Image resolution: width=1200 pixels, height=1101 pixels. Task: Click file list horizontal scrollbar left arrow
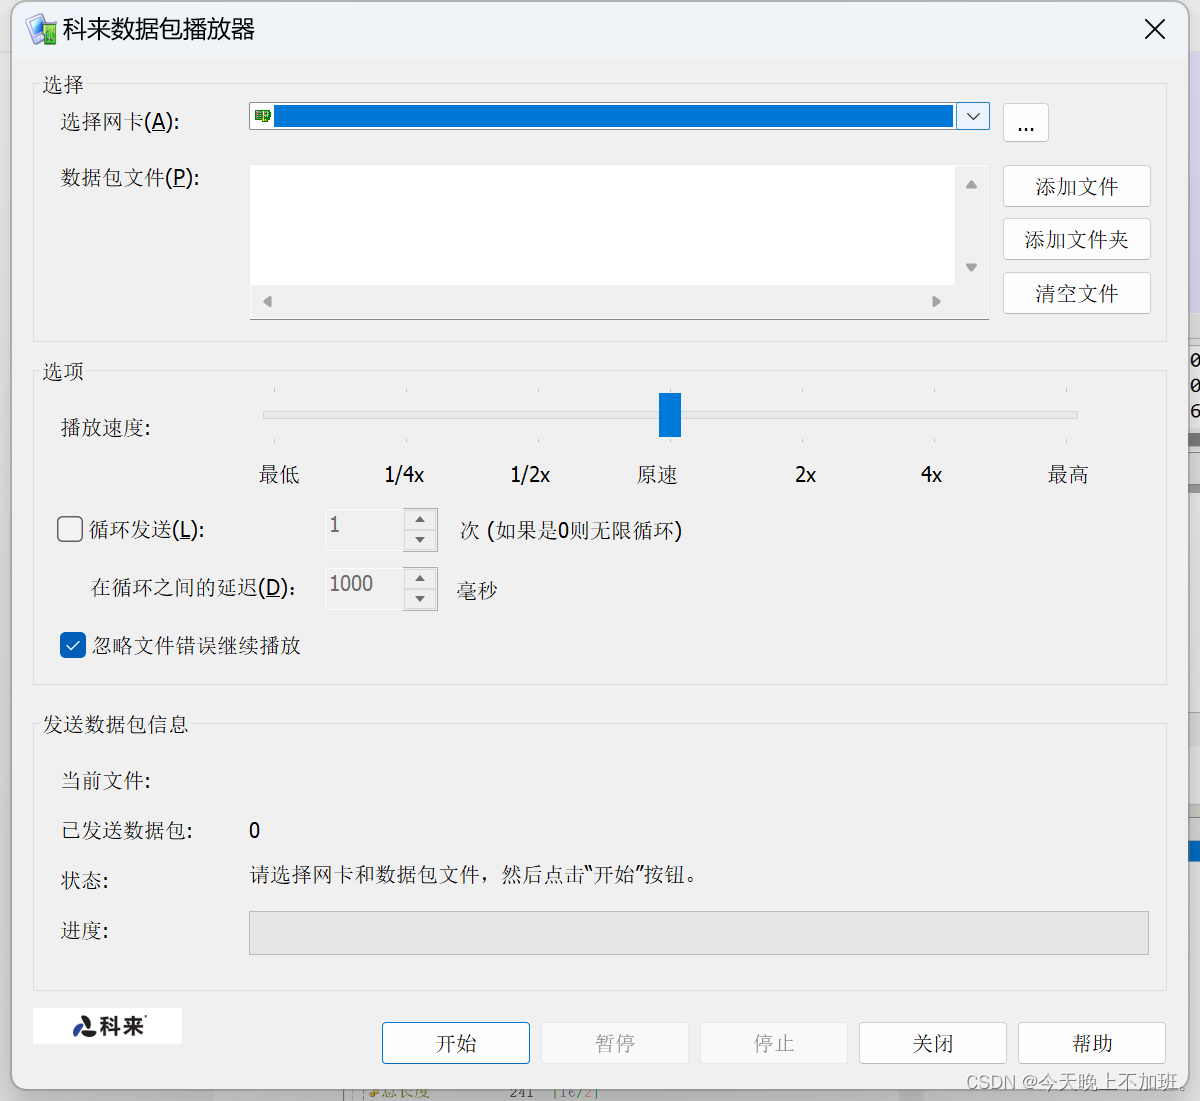point(267,301)
